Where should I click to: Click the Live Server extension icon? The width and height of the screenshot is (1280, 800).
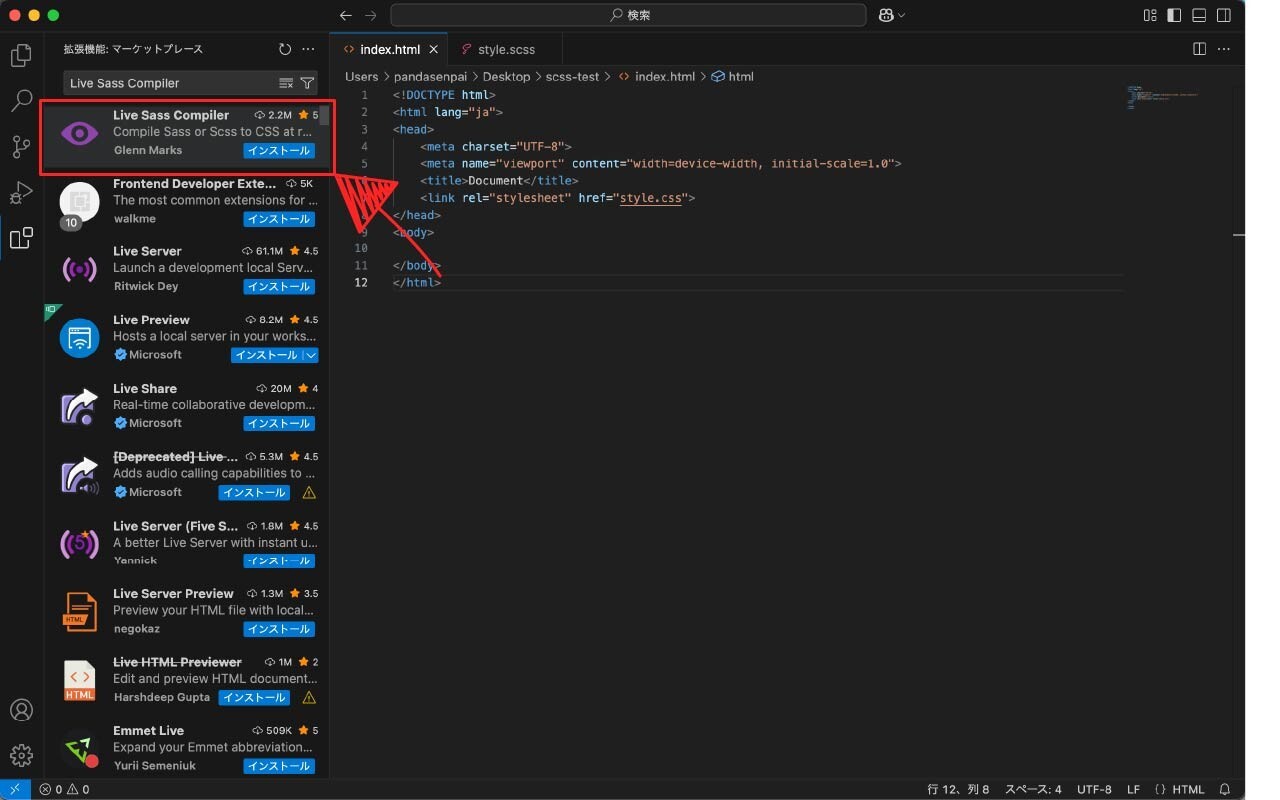click(x=79, y=269)
